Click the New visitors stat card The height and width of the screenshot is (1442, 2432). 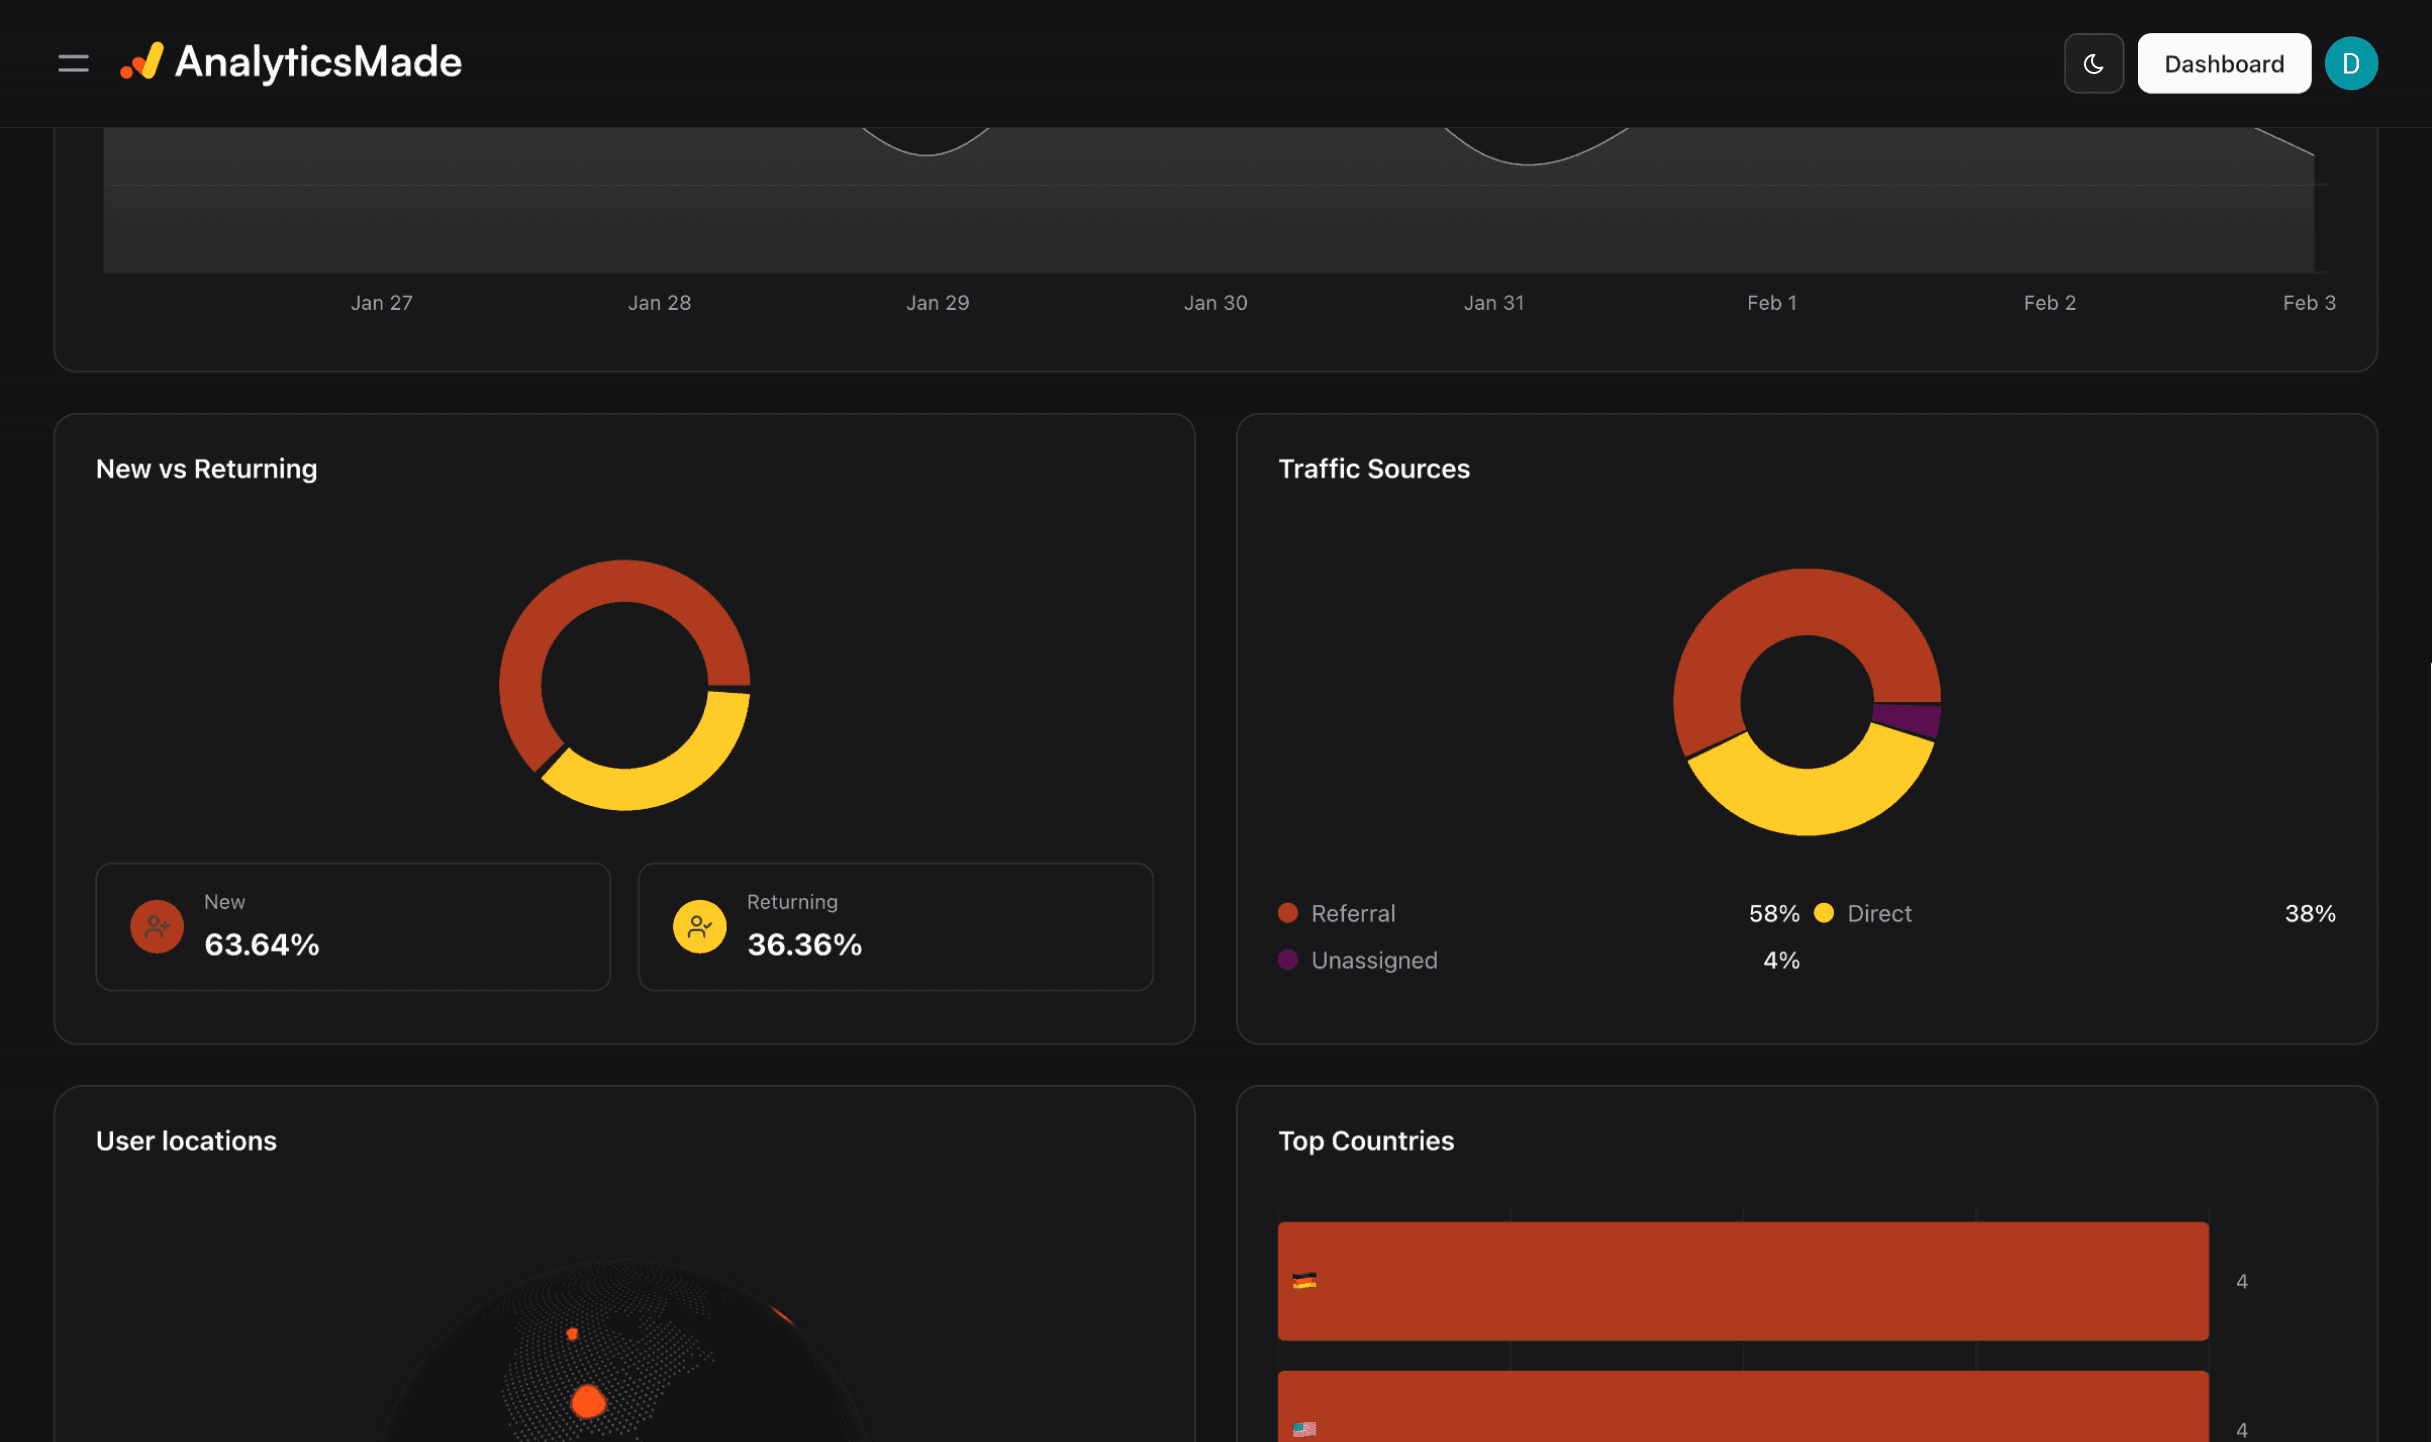352,926
